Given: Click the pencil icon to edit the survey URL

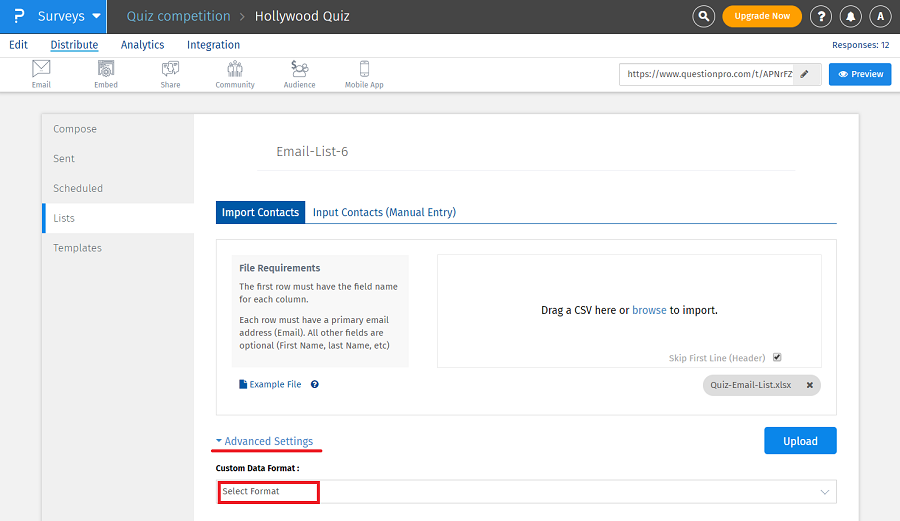Looking at the screenshot, I should coord(806,74).
